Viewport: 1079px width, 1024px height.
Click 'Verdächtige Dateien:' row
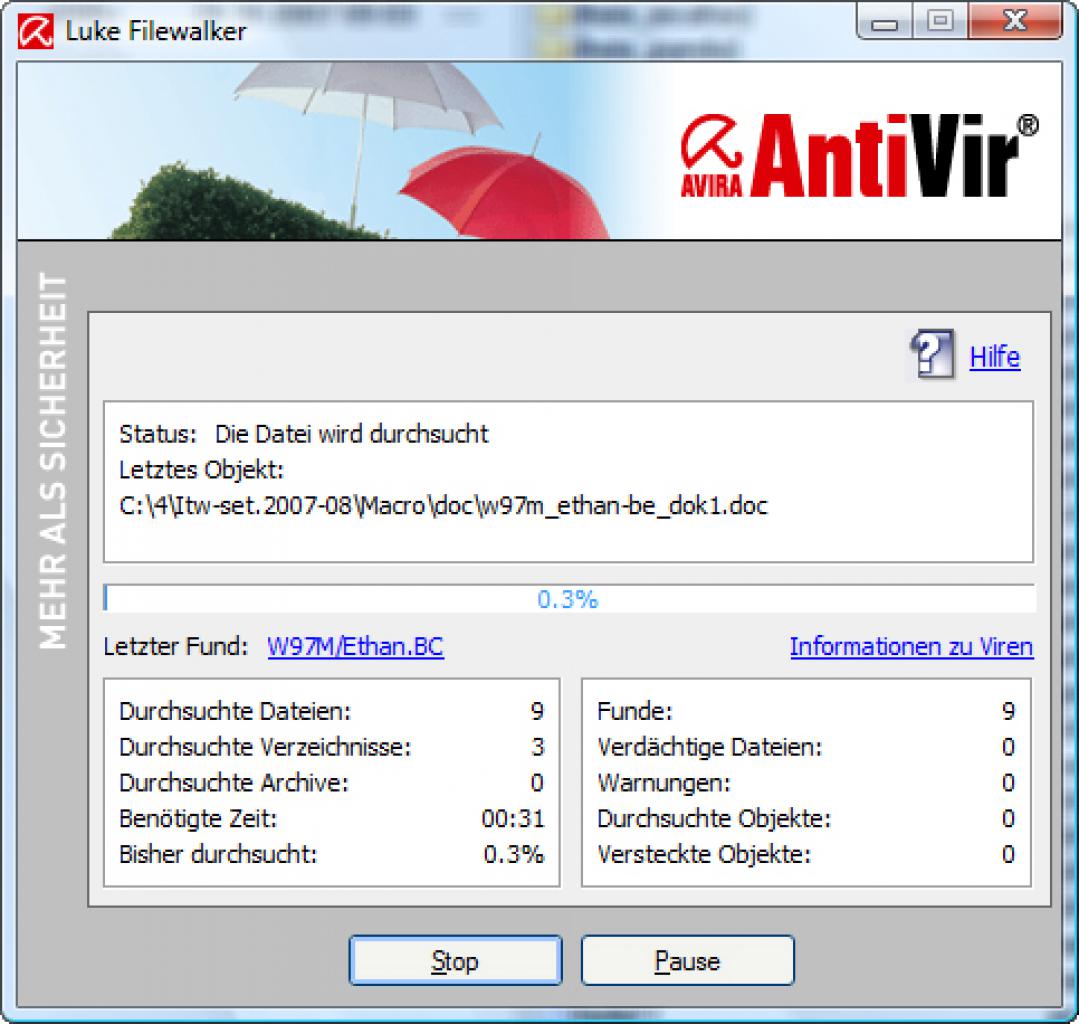[x=806, y=747]
